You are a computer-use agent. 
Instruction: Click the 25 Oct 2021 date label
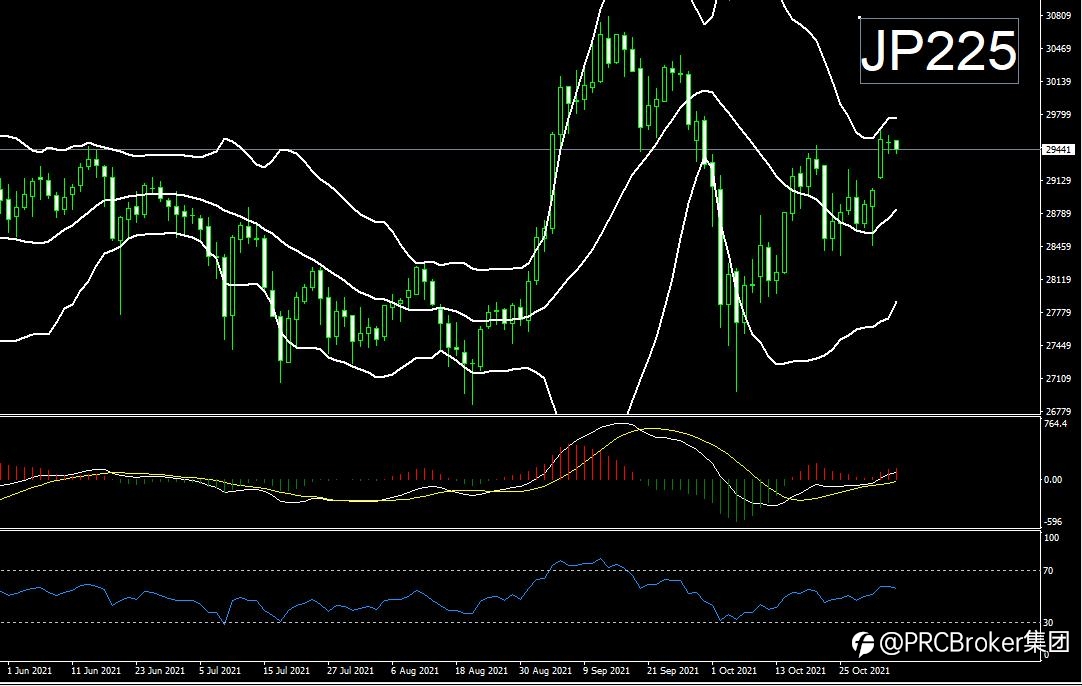pos(865,670)
